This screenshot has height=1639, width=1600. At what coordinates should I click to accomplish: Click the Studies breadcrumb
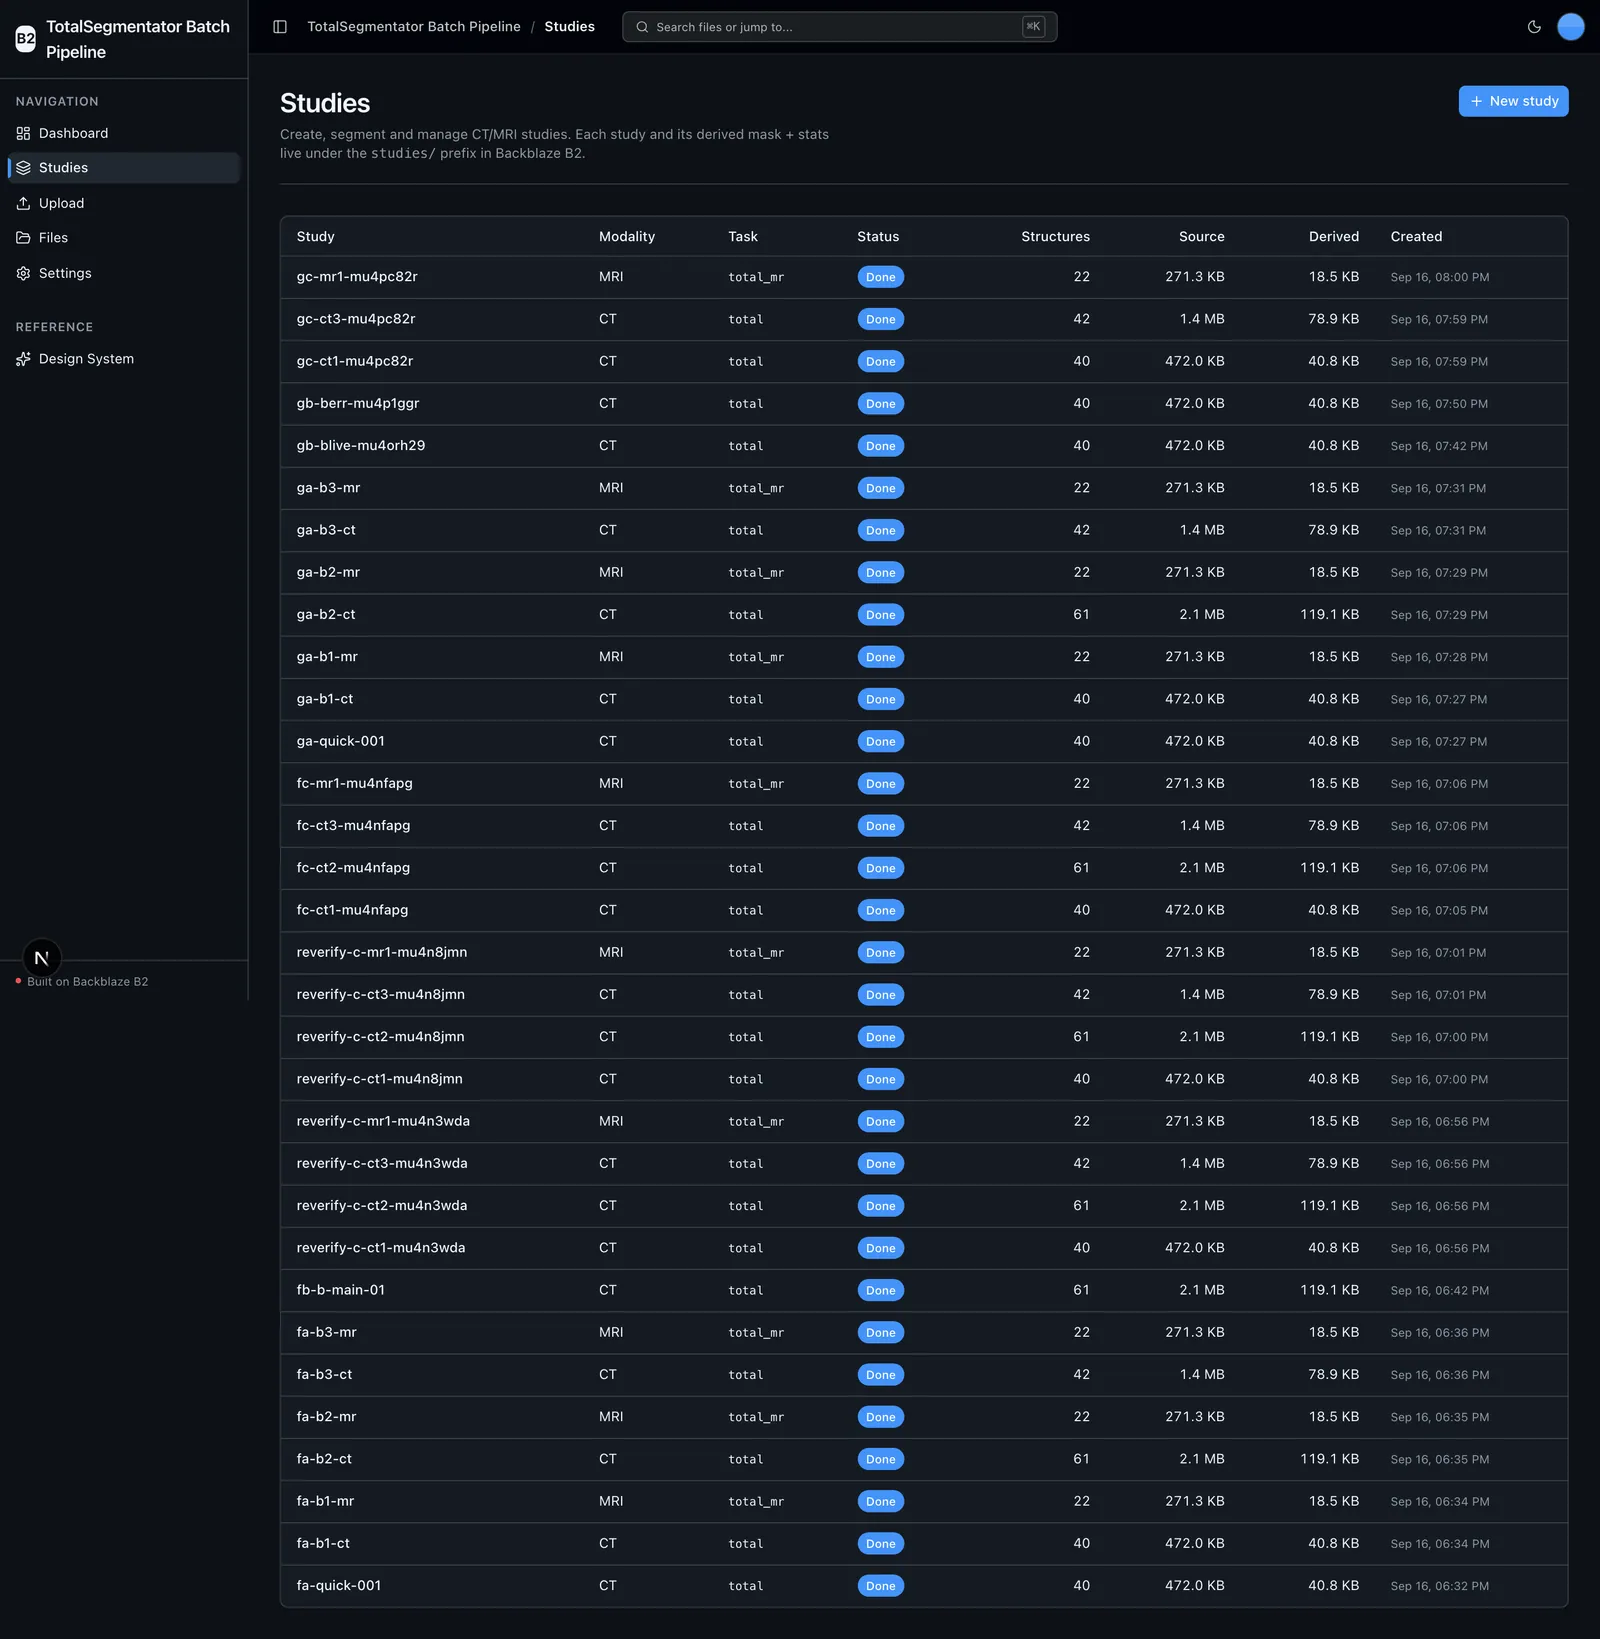[569, 27]
